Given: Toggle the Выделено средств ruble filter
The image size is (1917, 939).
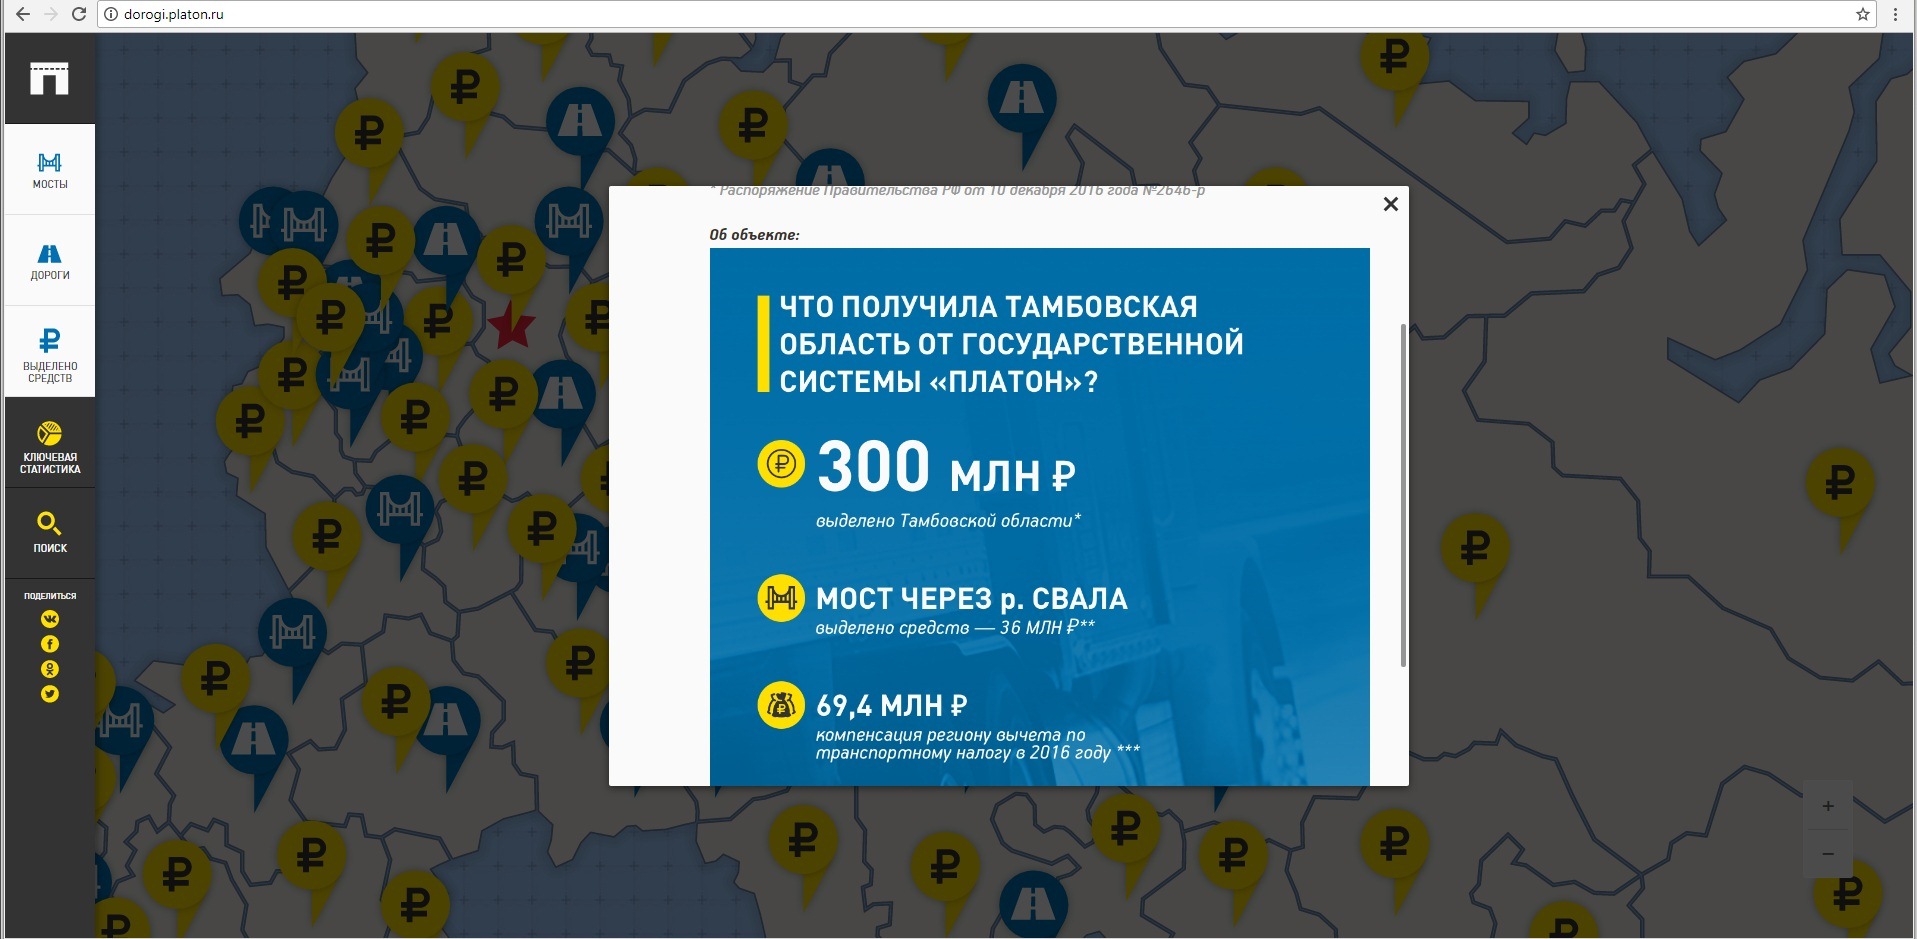Looking at the screenshot, I should [50, 352].
